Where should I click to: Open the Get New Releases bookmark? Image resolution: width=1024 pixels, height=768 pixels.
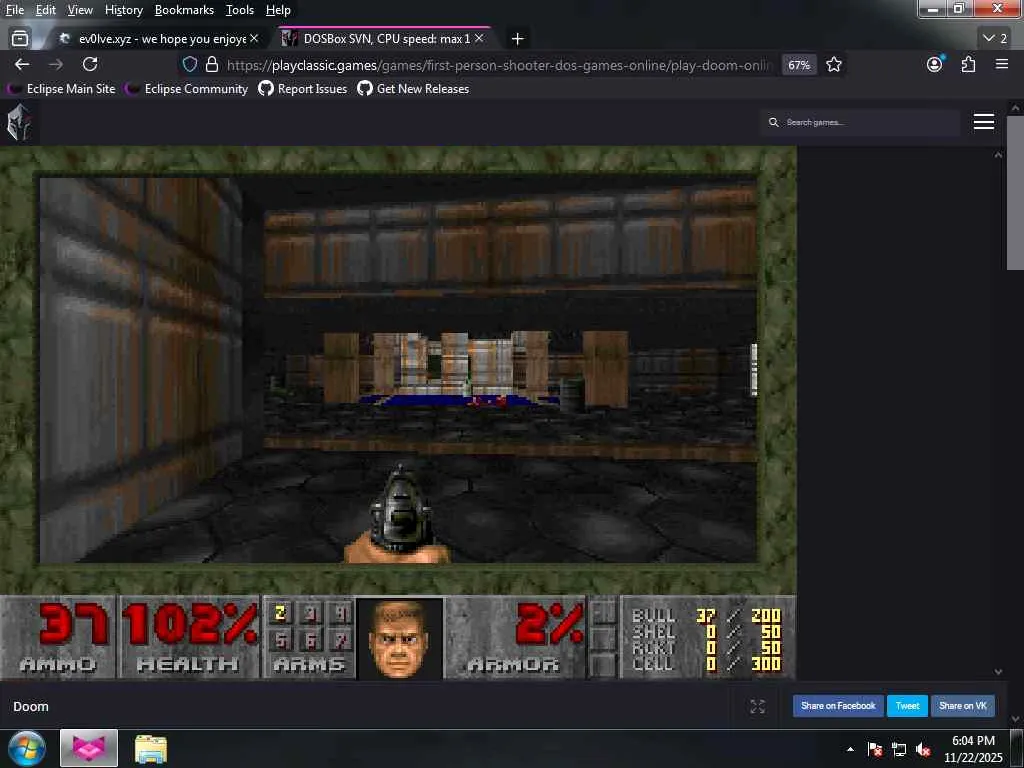click(x=413, y=89)
